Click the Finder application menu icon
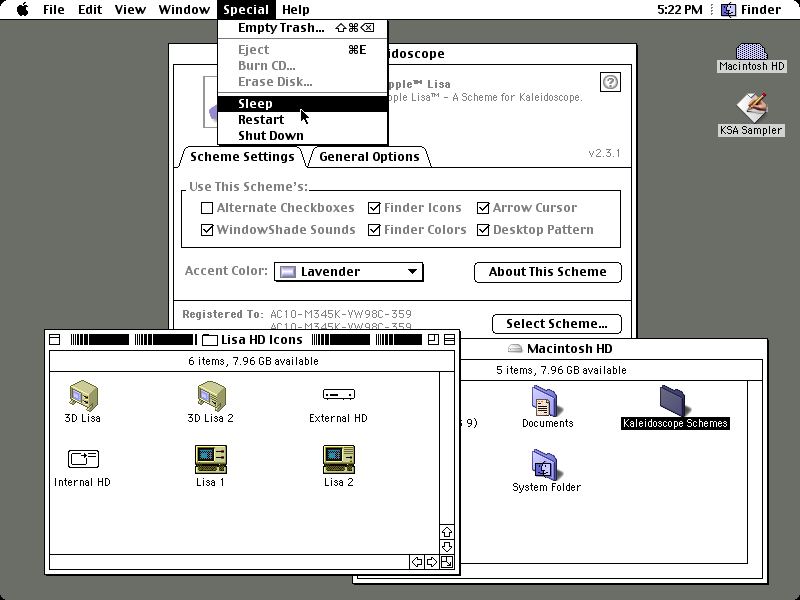The image size is (800, 600). pos(729,10)
